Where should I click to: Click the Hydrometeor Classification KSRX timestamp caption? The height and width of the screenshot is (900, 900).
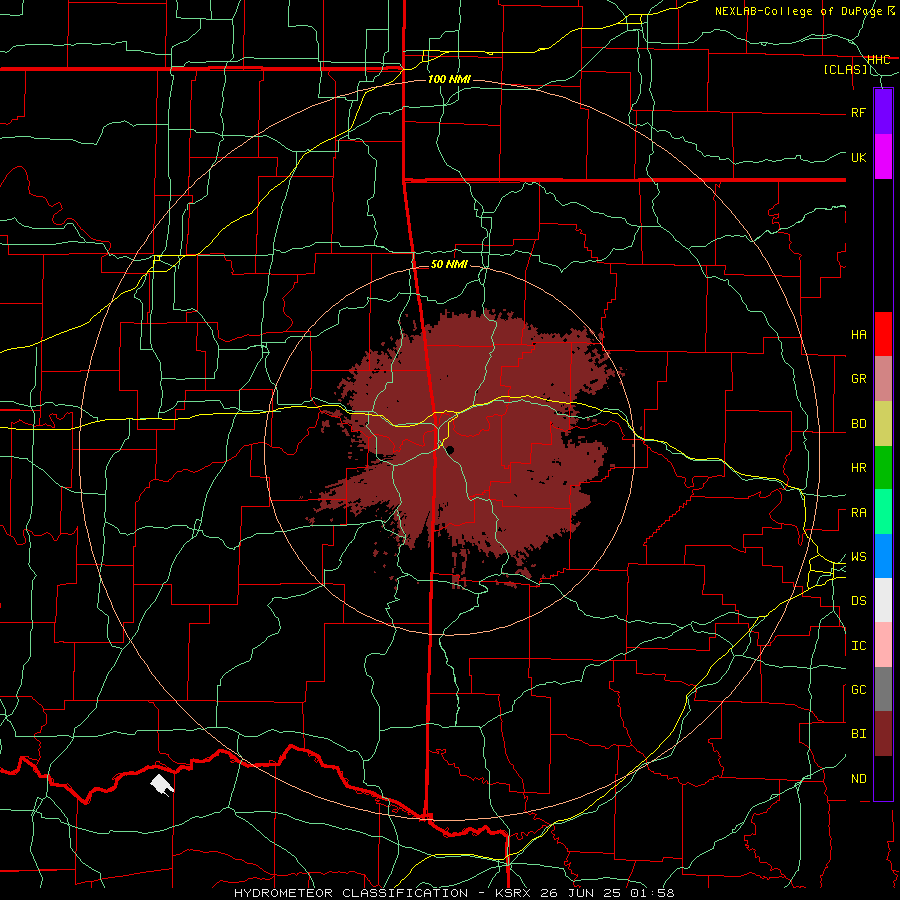tap(453, 893)
